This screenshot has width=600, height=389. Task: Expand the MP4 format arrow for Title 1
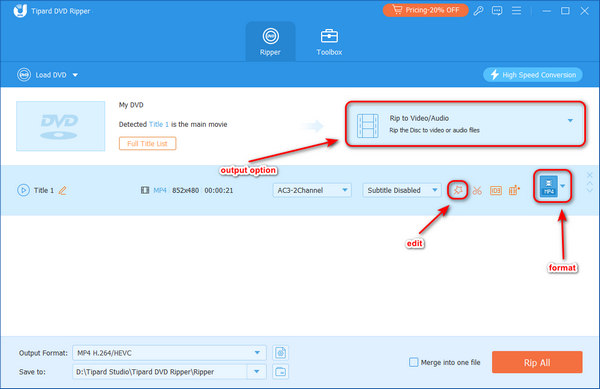coord(562,186)
